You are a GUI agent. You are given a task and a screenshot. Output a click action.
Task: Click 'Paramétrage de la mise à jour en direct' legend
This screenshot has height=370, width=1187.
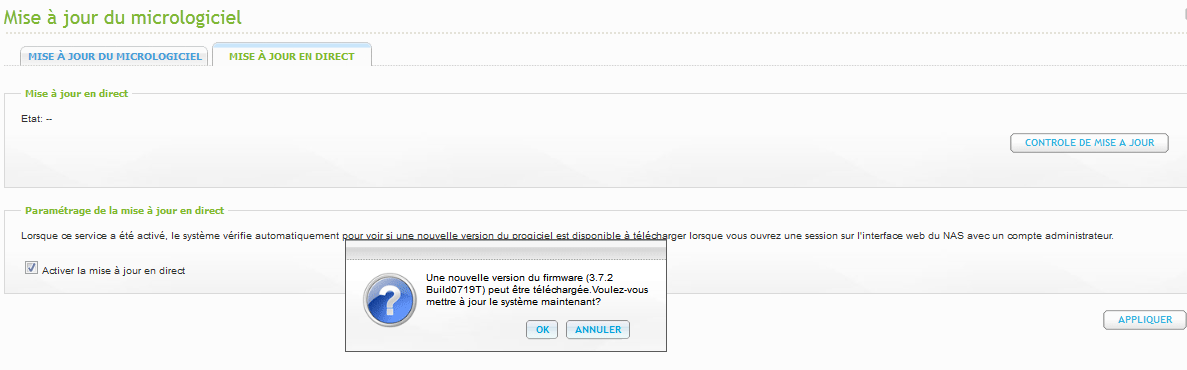tap(124, 210)
